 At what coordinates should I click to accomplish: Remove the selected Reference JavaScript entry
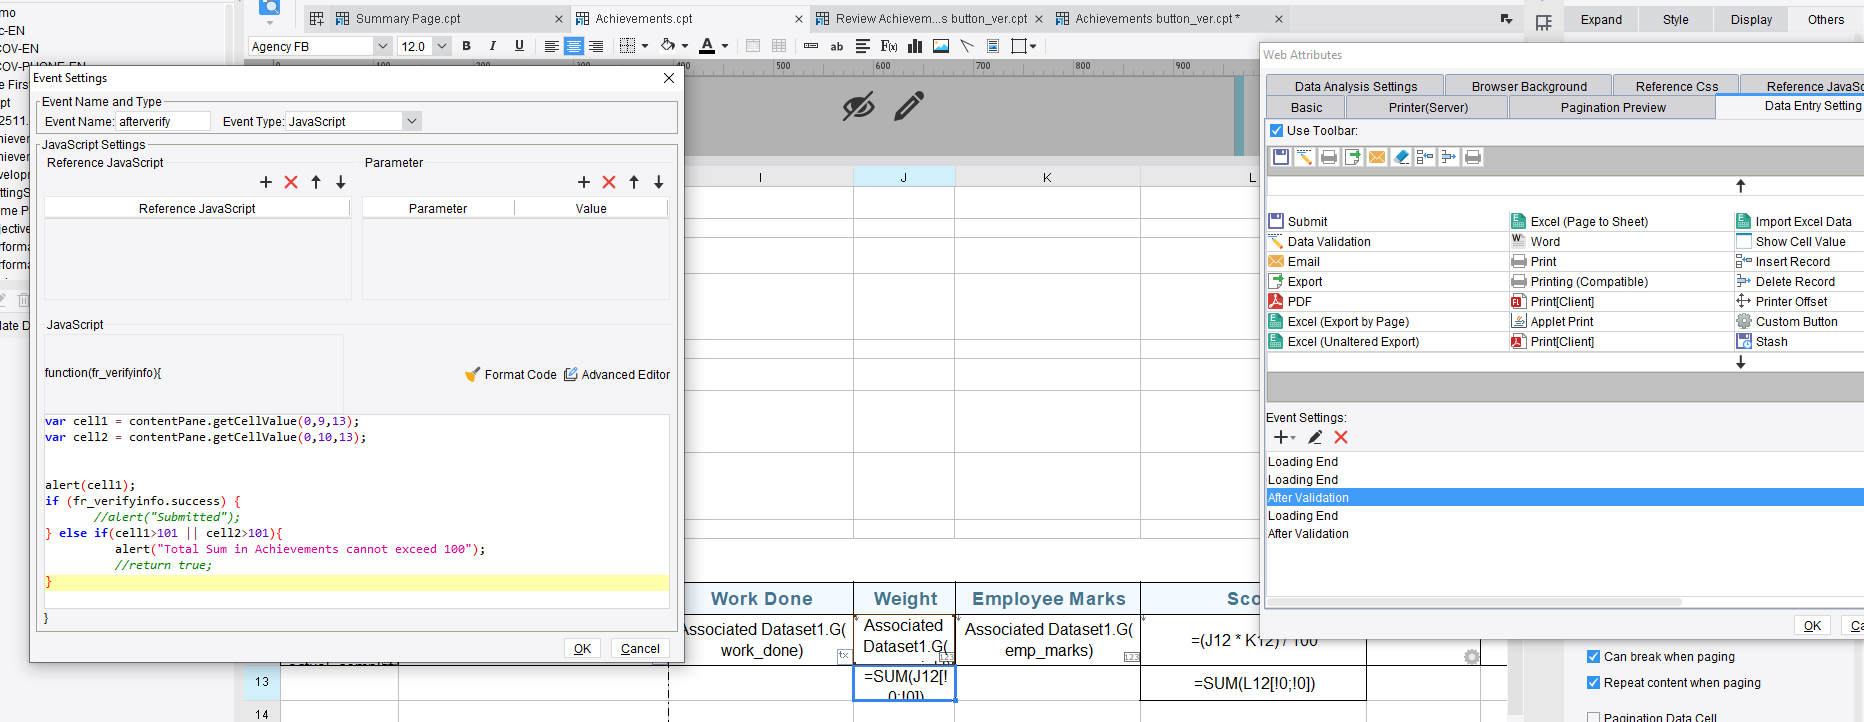coord(291,182)
